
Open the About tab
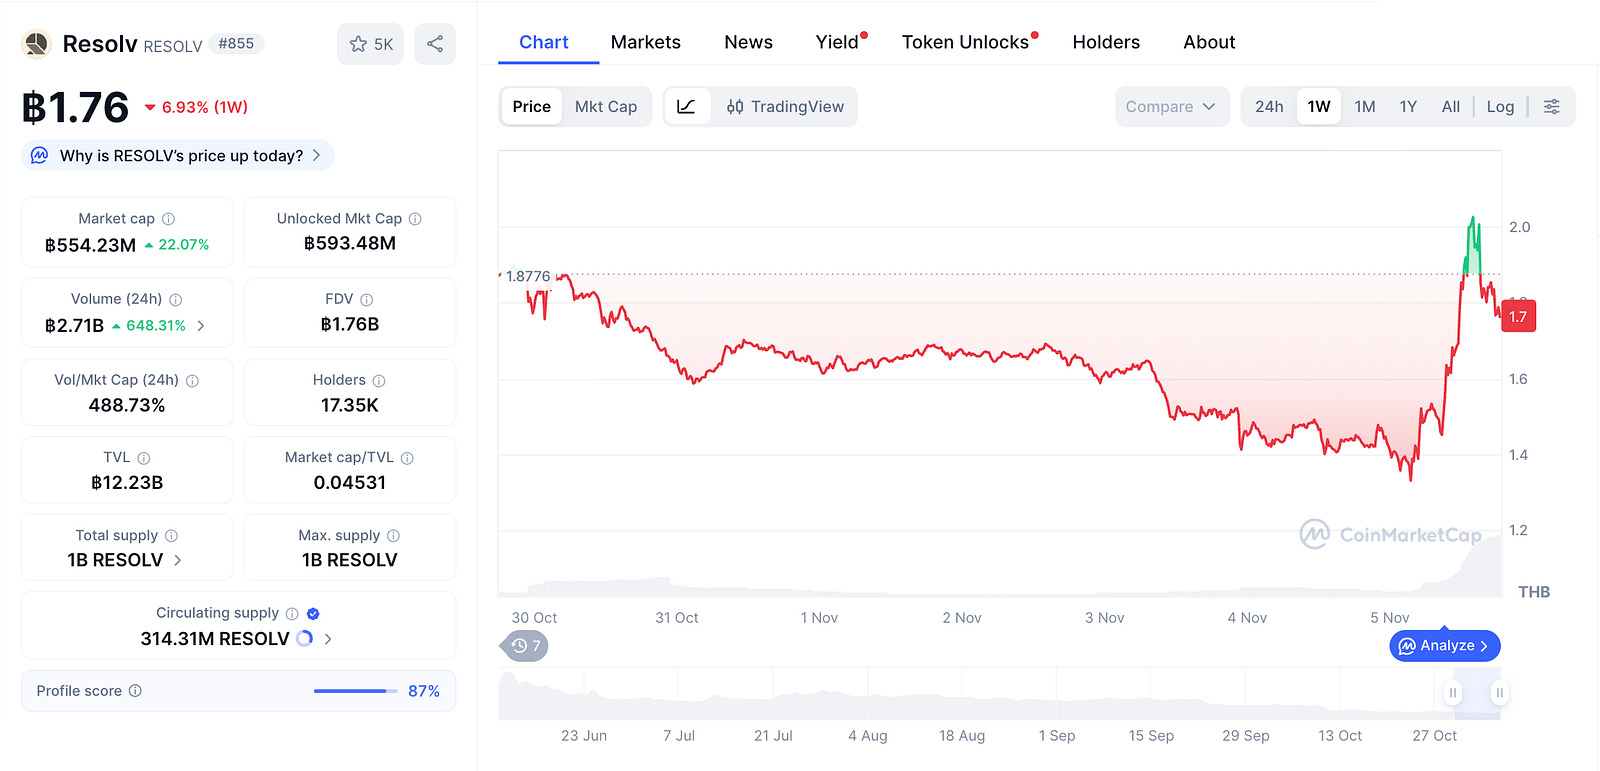coord(1210,42)
